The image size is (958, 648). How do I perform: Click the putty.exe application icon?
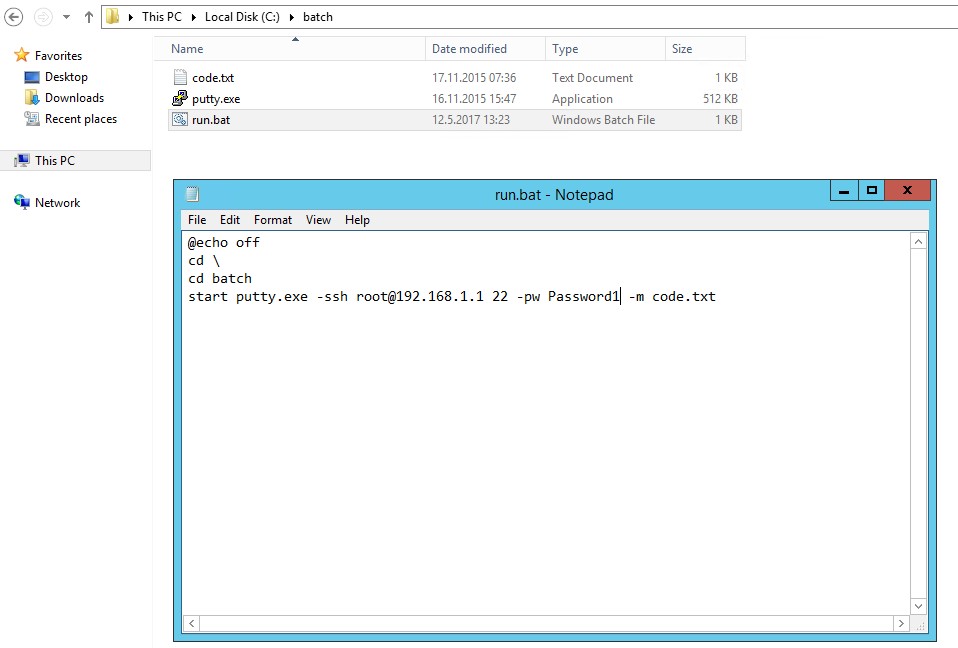(180, 98)
